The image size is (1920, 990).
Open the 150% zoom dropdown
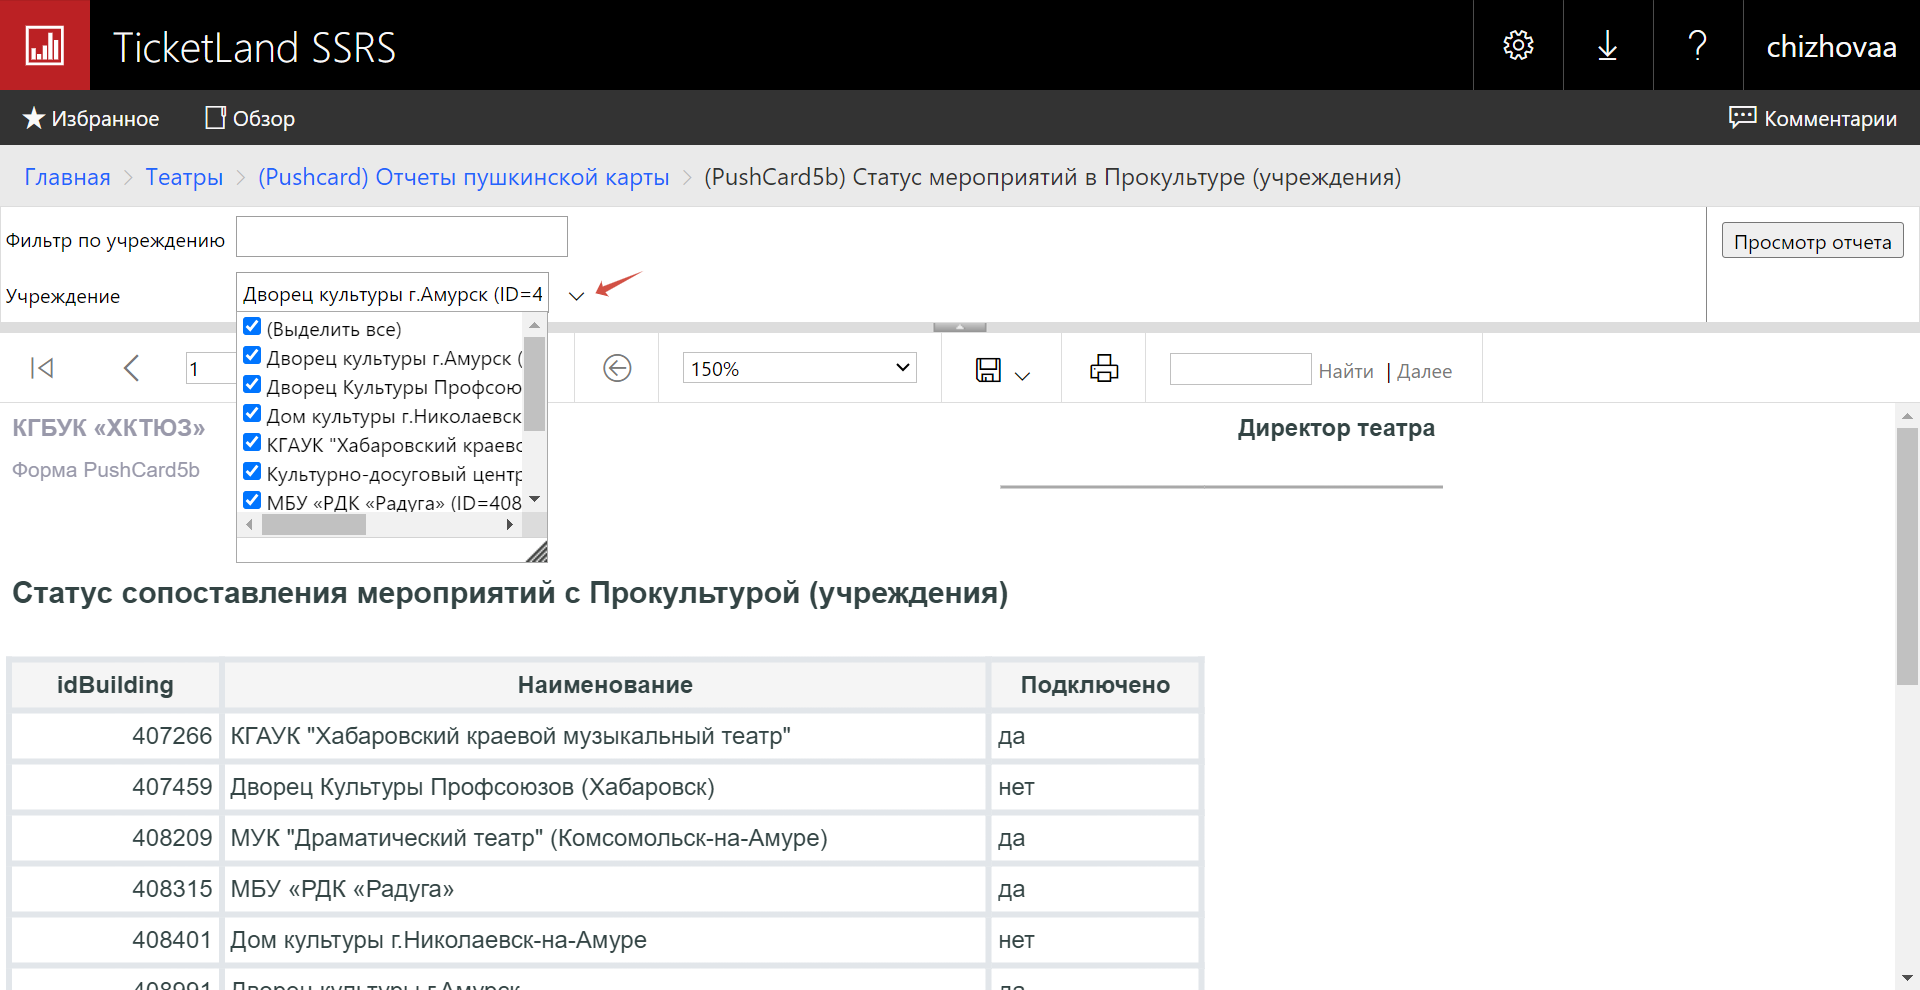tap(800, 368)
